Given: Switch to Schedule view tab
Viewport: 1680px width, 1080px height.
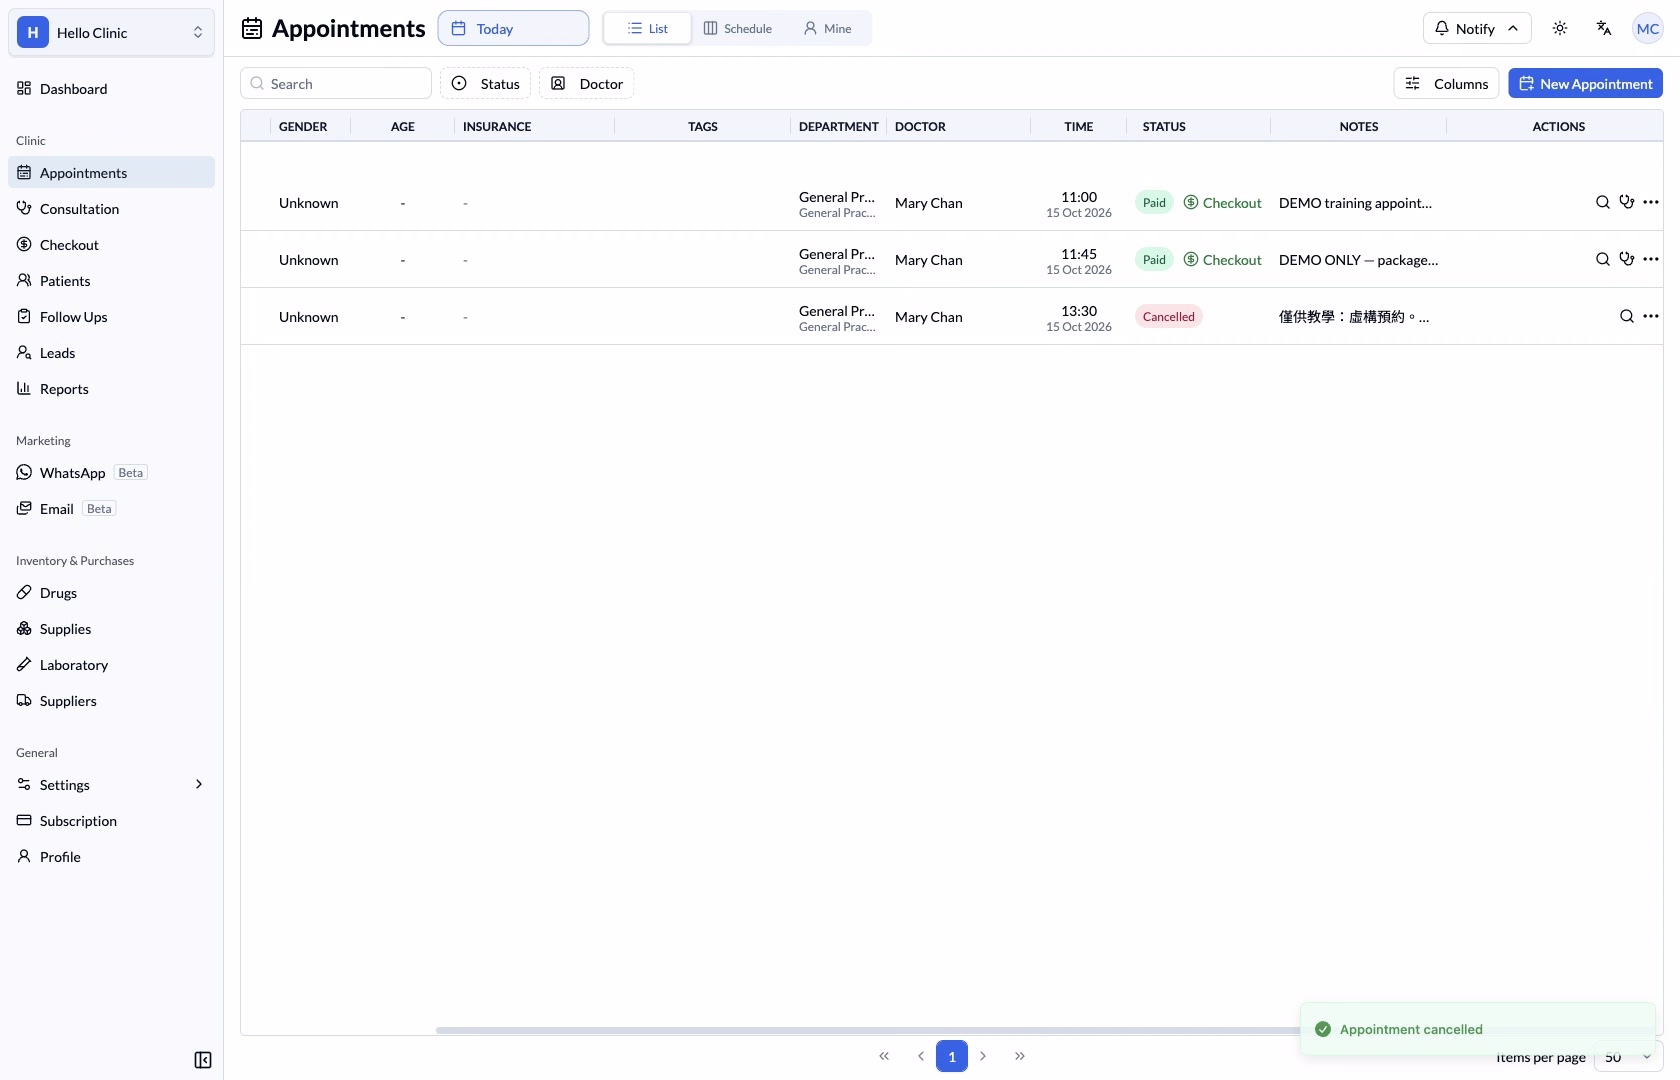Looking at the screenshot, I should coord(738,28).
